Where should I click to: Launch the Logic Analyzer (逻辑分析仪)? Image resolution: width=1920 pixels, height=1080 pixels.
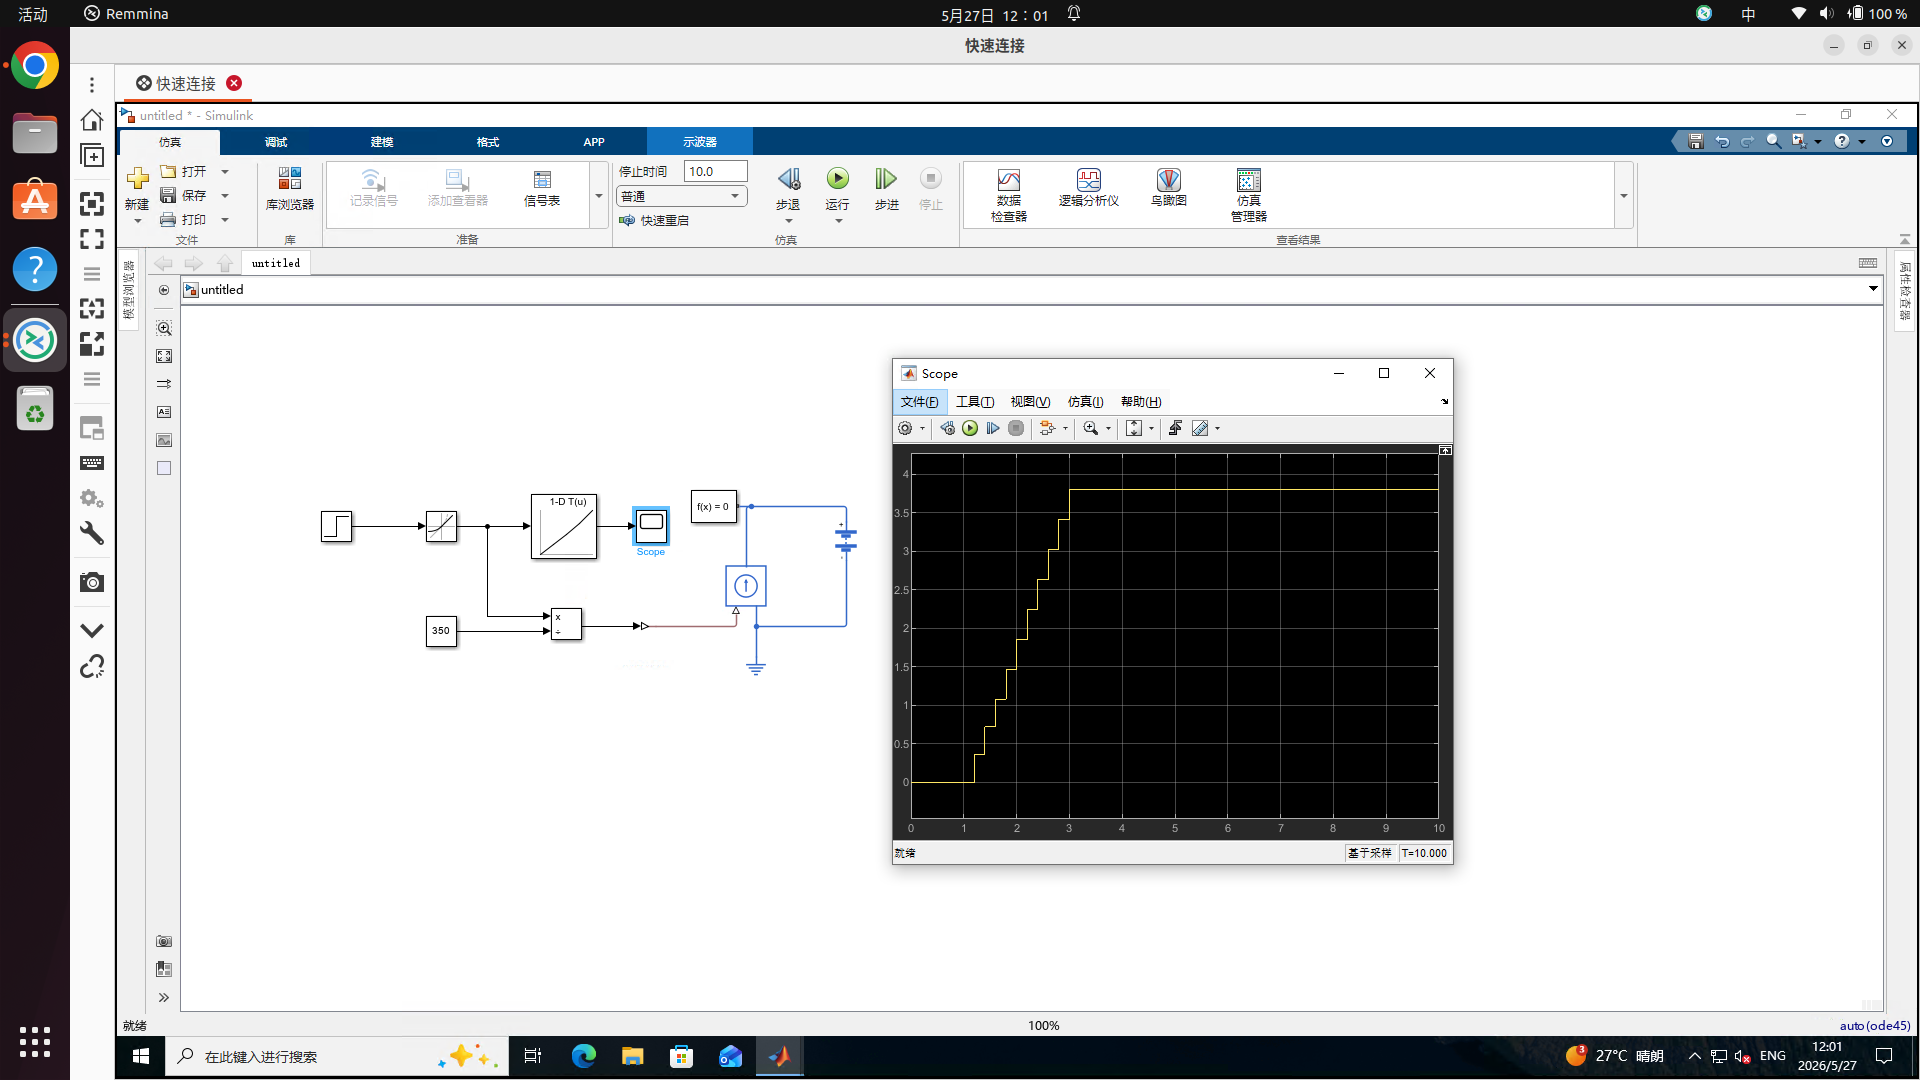tap(1088, 188)
